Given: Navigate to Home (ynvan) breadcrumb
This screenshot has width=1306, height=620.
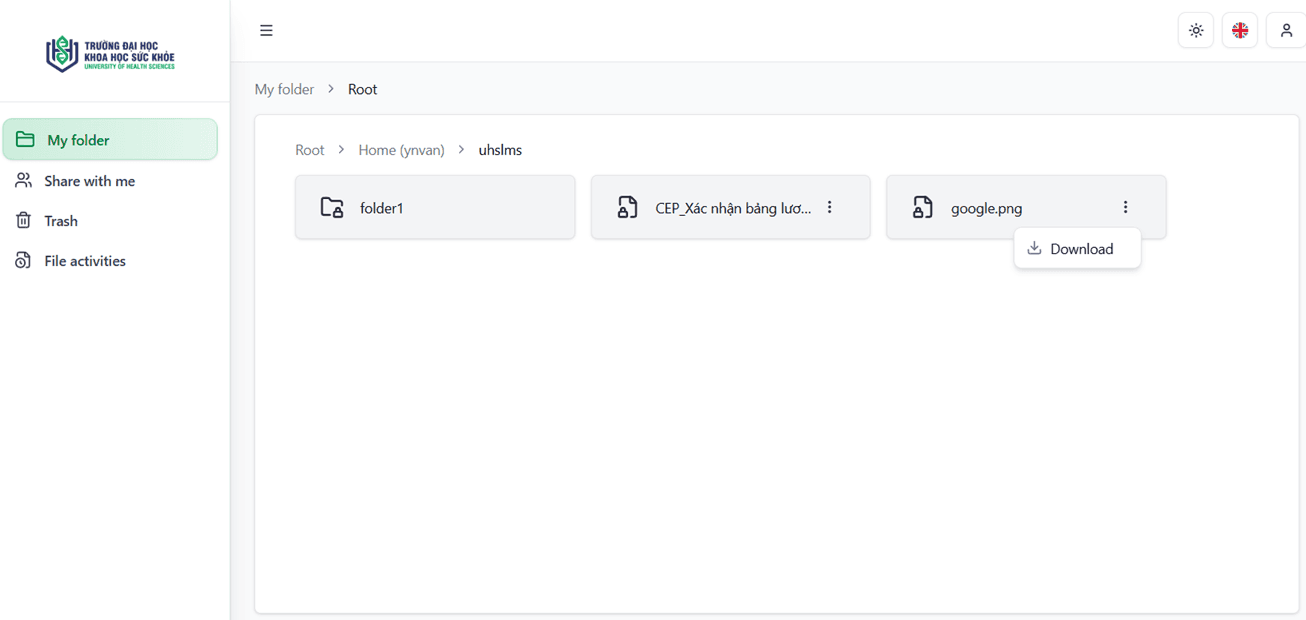Looking at the screenshot, I should click(x=401, y=150).
